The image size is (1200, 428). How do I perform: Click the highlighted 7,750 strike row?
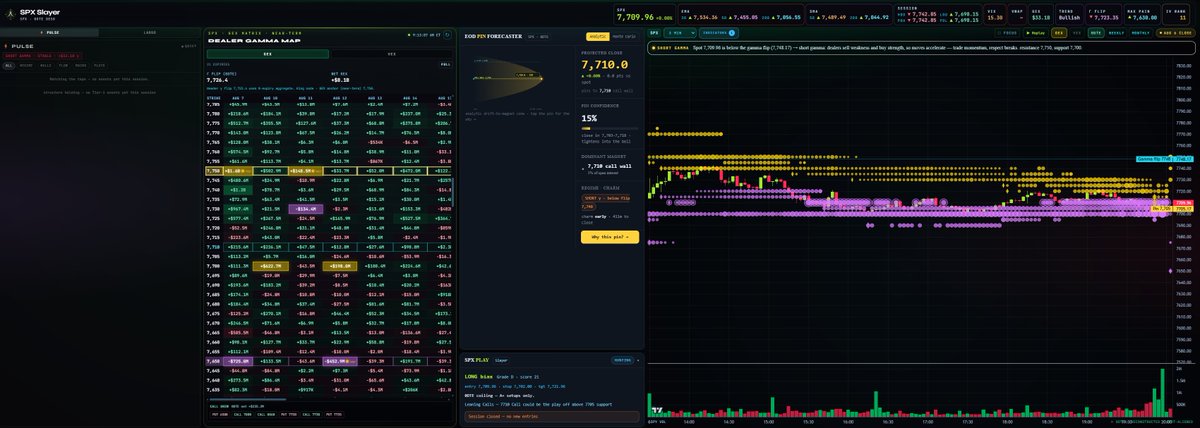[328, 171]
